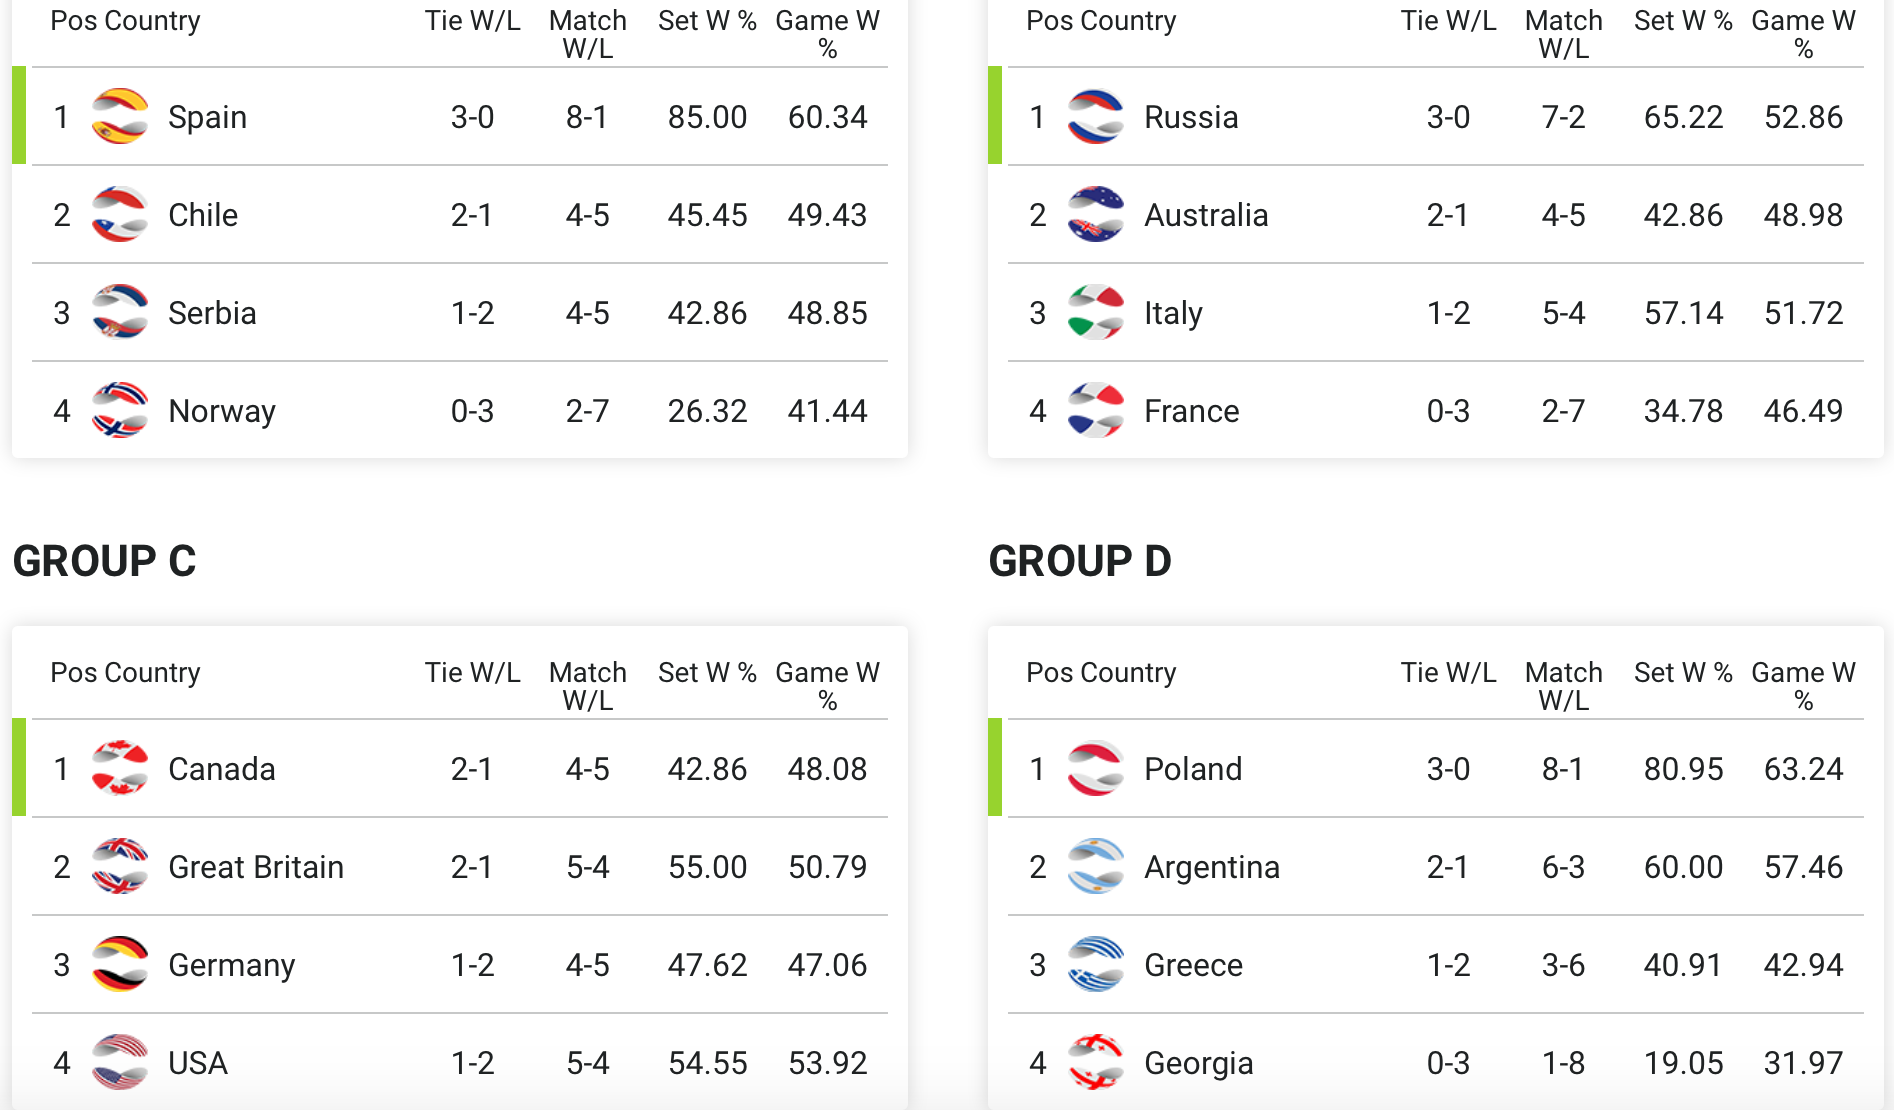Open the Serbia team link

coord(212,313)
